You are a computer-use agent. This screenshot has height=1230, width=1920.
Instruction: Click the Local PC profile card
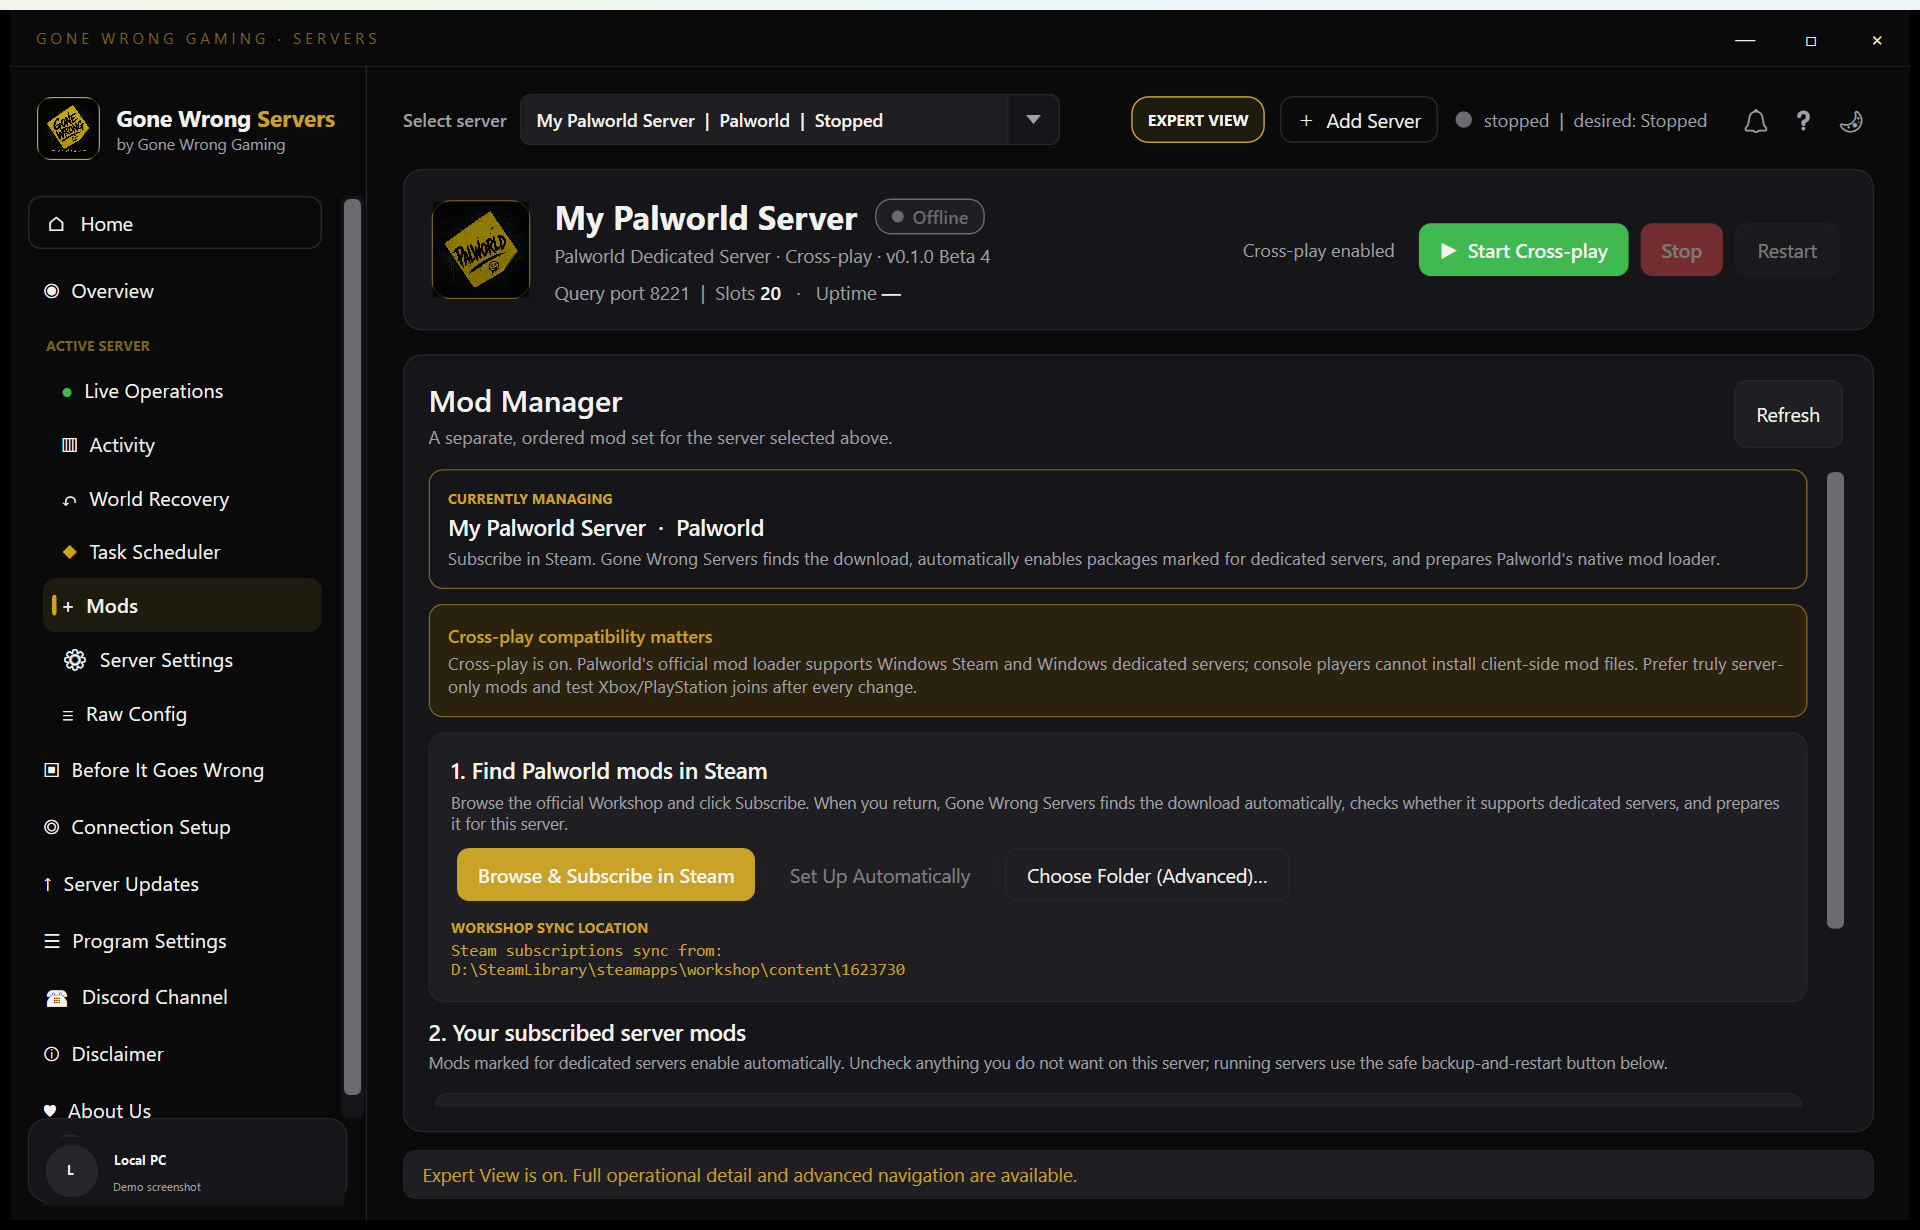[x=188, y=1161]
